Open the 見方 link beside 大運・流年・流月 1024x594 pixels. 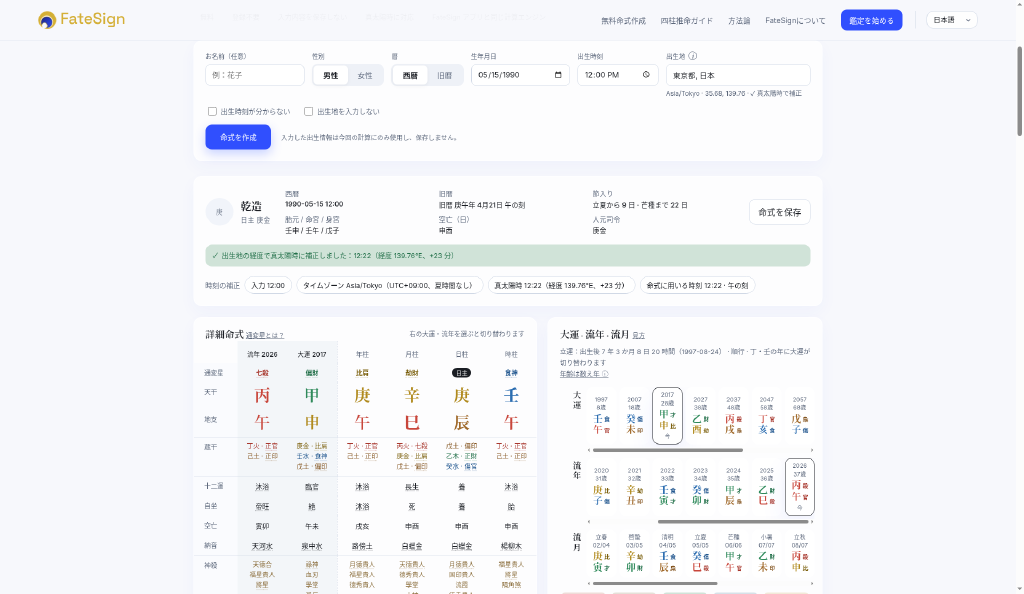click(x=639, y=336)
